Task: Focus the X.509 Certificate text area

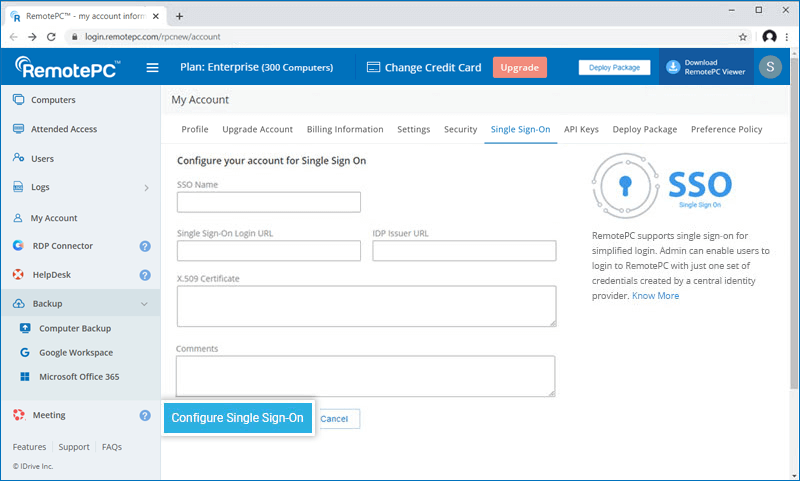Action: tap(365, 306)
